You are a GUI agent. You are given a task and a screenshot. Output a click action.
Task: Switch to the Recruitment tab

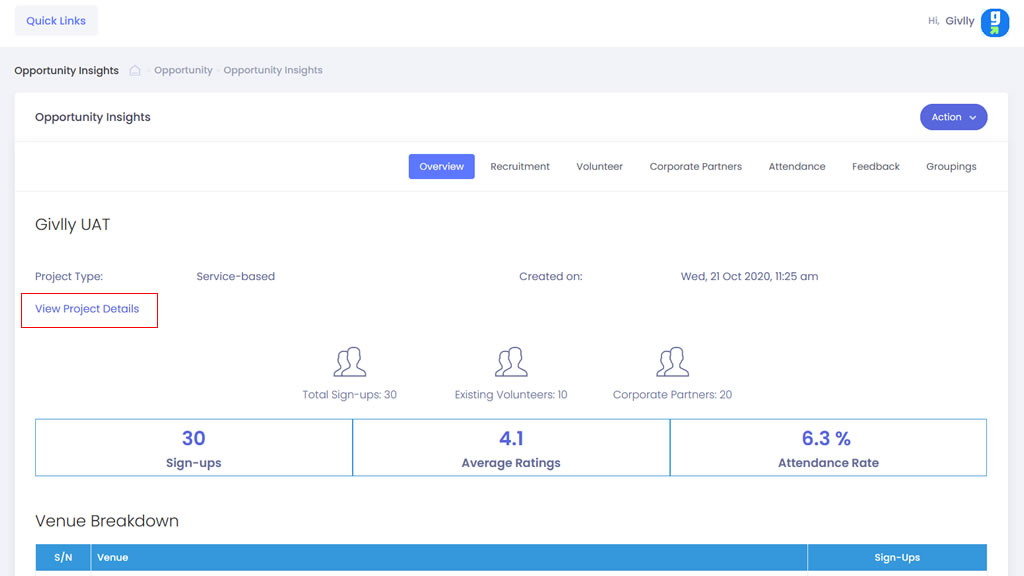coord(520,167)
